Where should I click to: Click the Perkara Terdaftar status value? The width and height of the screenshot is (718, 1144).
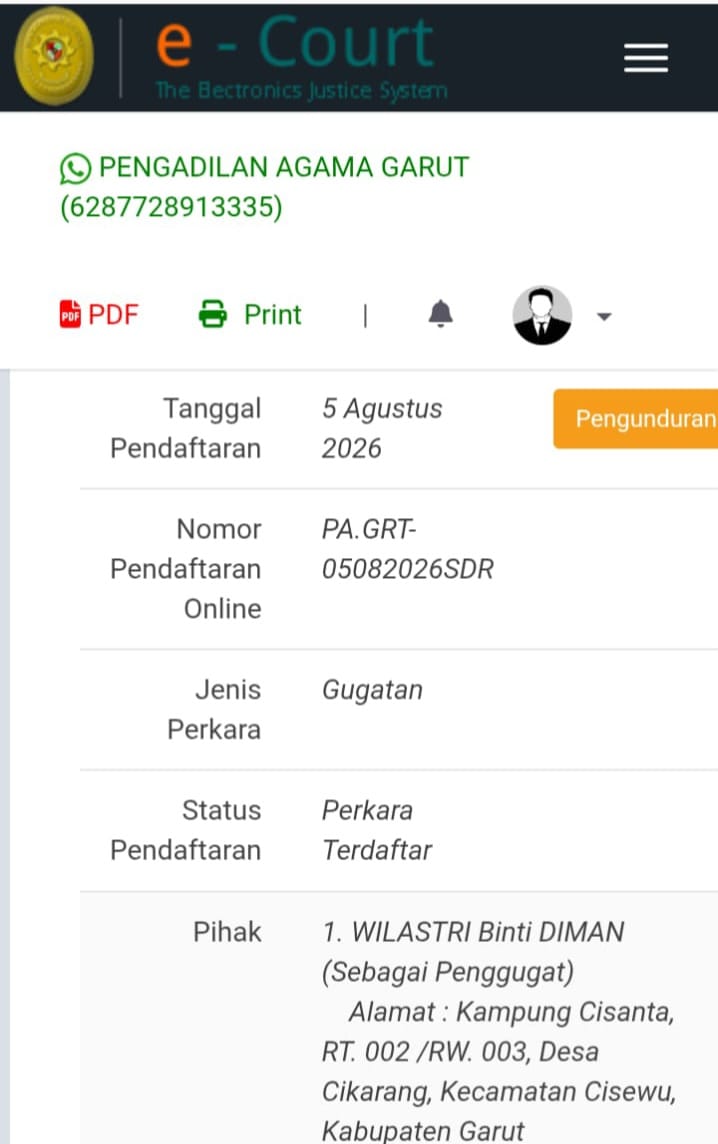click(377, 830)
